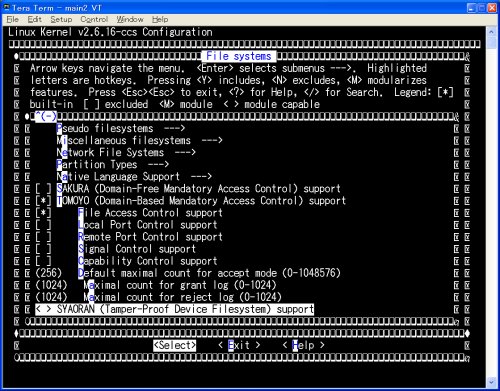Viewport: 500px width, 391px height.
Task: Close the Tera Term window
Action: coord(492,8)
